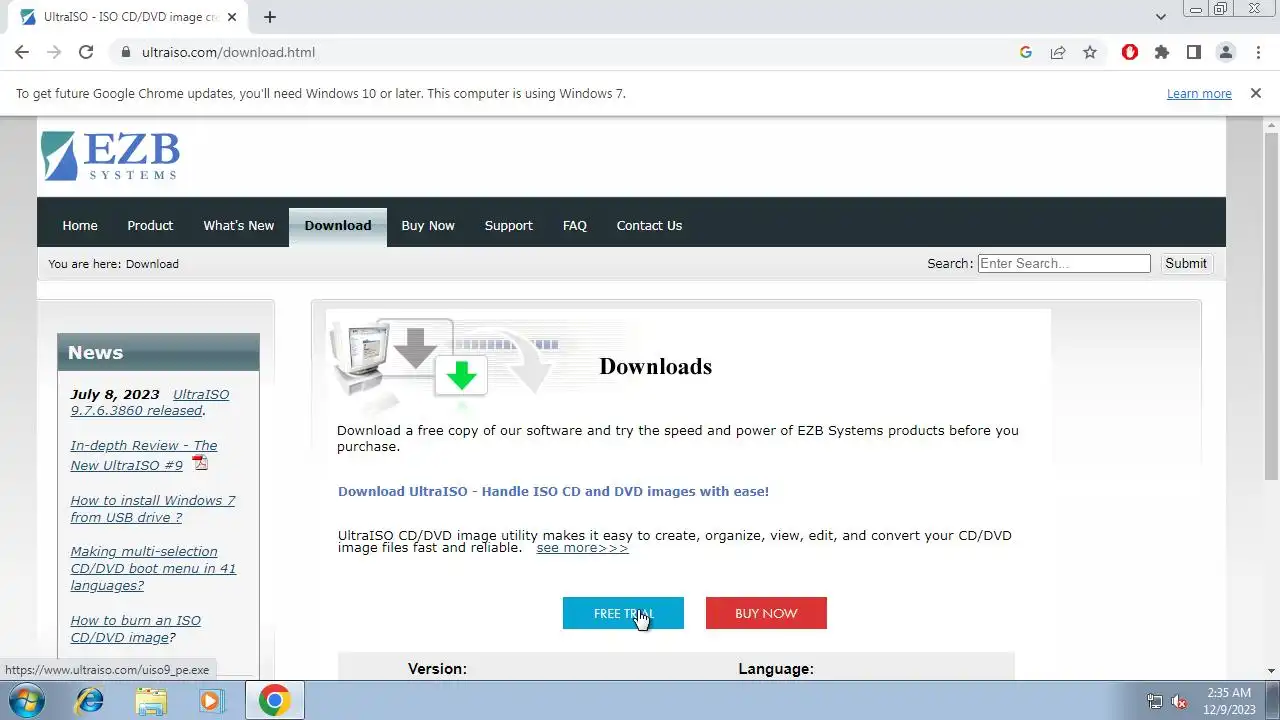
Task: Launch Internet Explorer from taskbar
Action: click(x=90, y=701)
